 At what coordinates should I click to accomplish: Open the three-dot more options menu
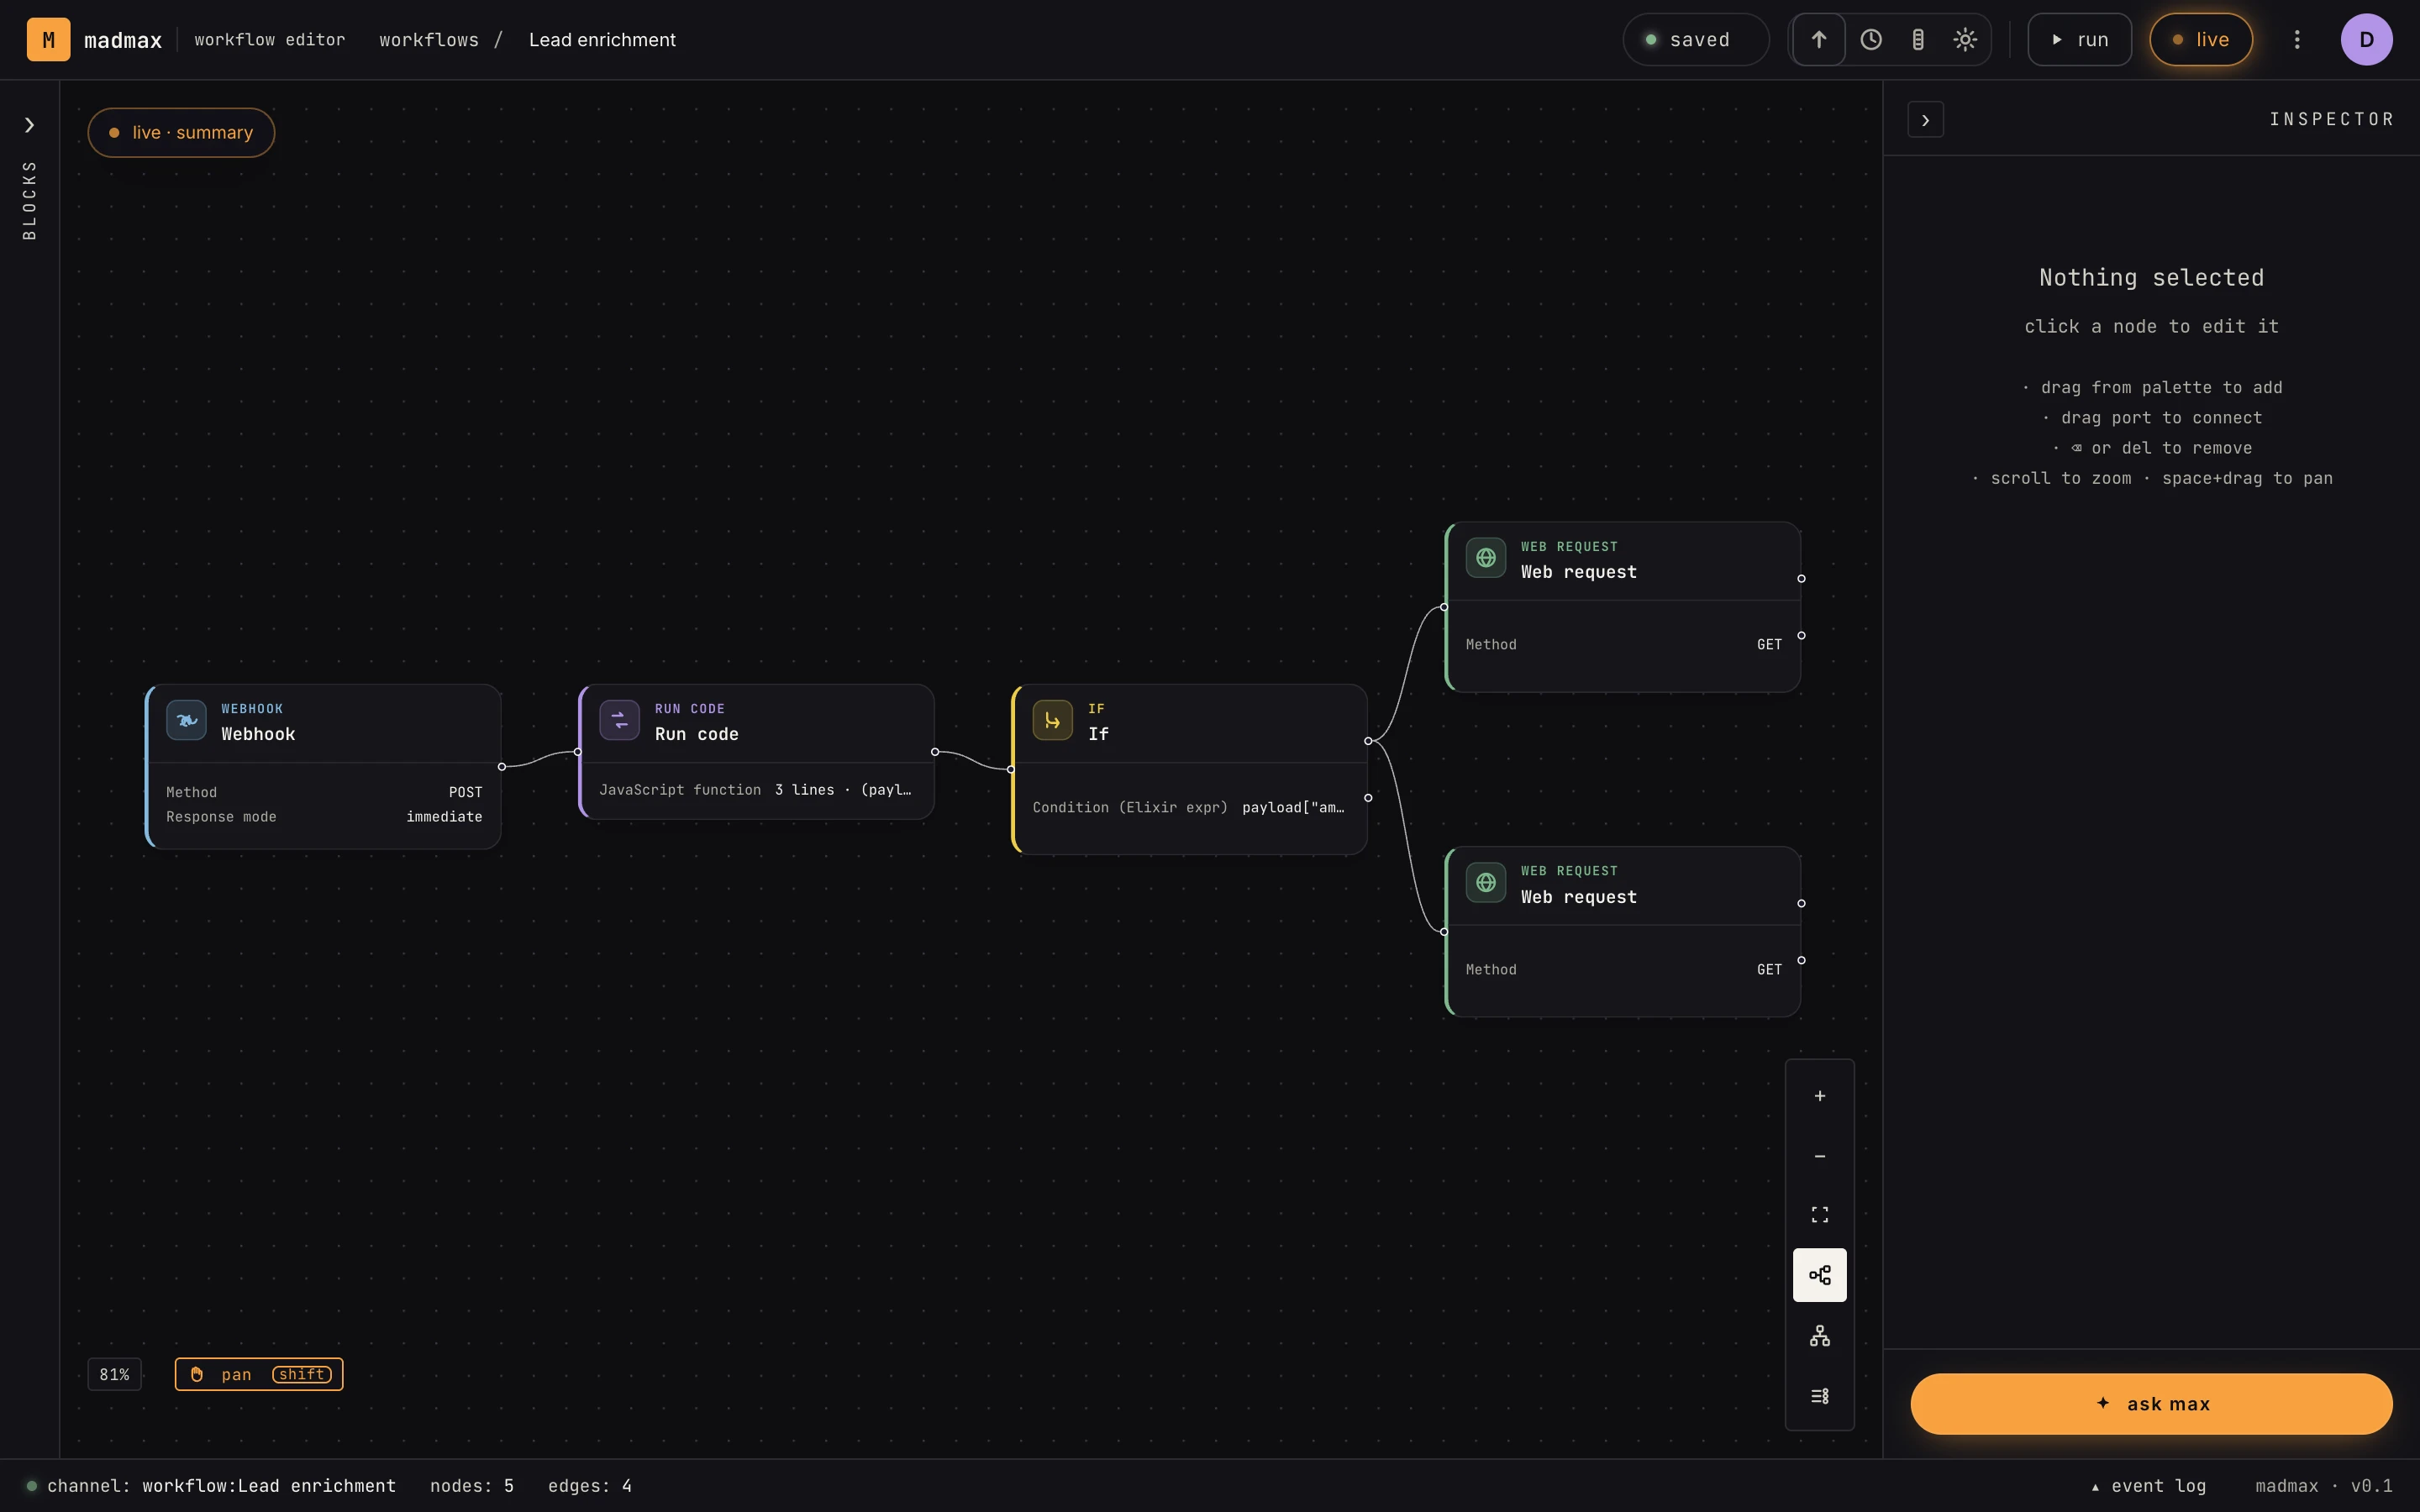(x=2297, y=40)
